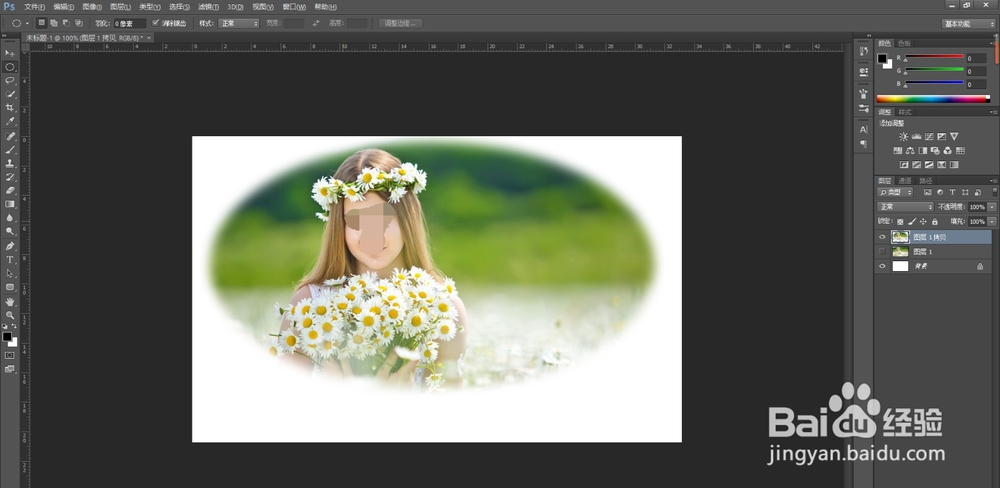Open the selection style dropdown
This screenshot has height=488, width=1000.
pos(241,22)
